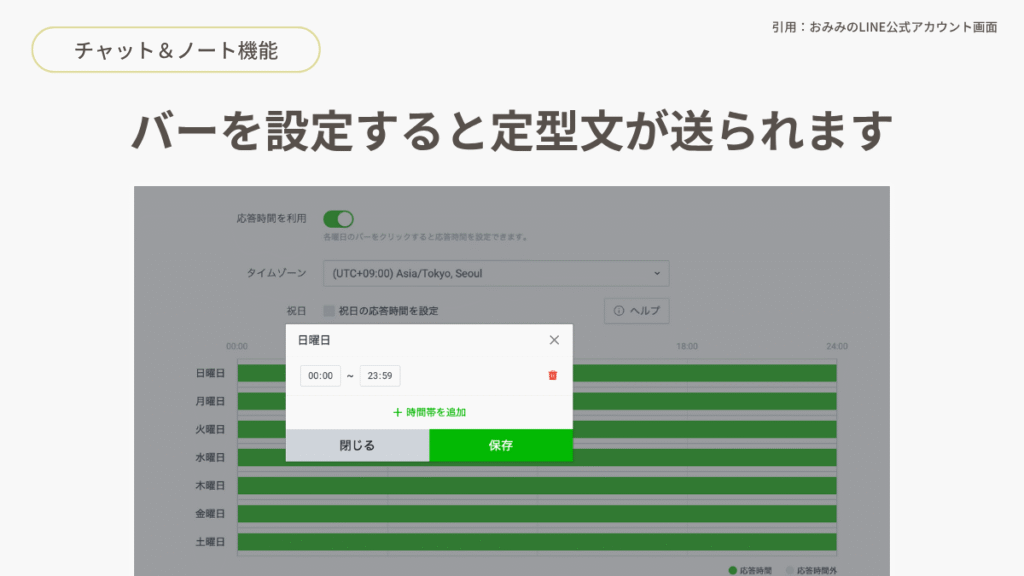Click the 応答時間 green legend dot
Screen dimensions: 1024x576
(733, 570)
